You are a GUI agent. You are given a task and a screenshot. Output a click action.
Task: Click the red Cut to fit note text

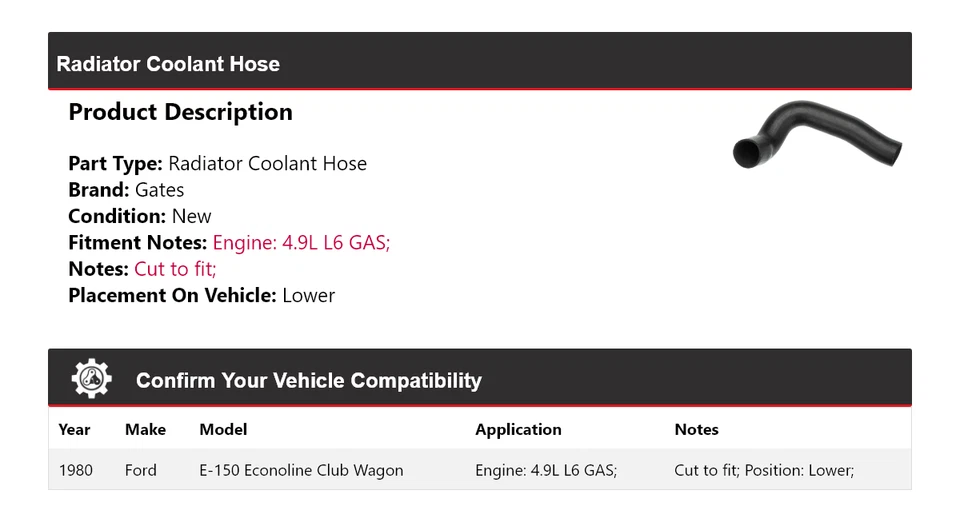(175, 269)
